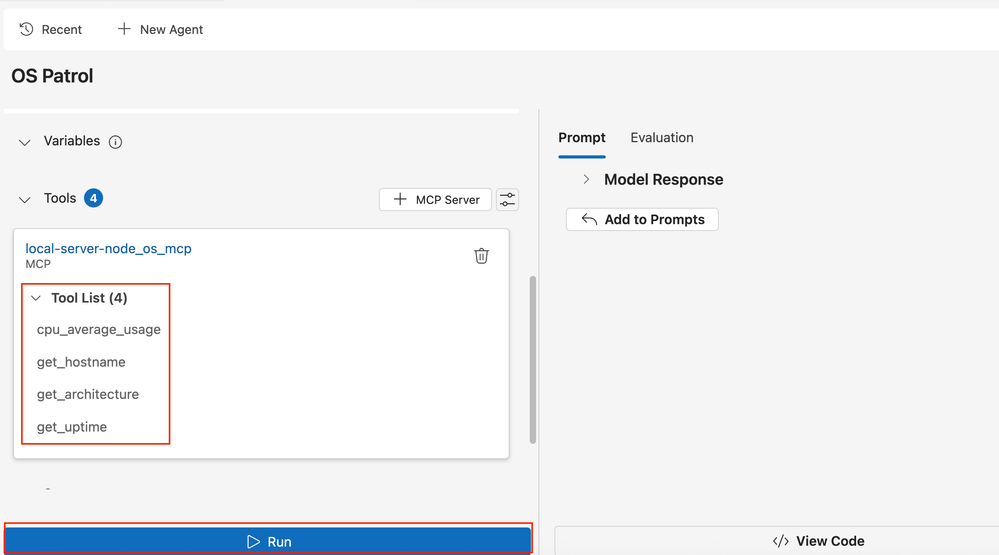
Task: Click the Tools count badge 4
Action: (93, 198)
